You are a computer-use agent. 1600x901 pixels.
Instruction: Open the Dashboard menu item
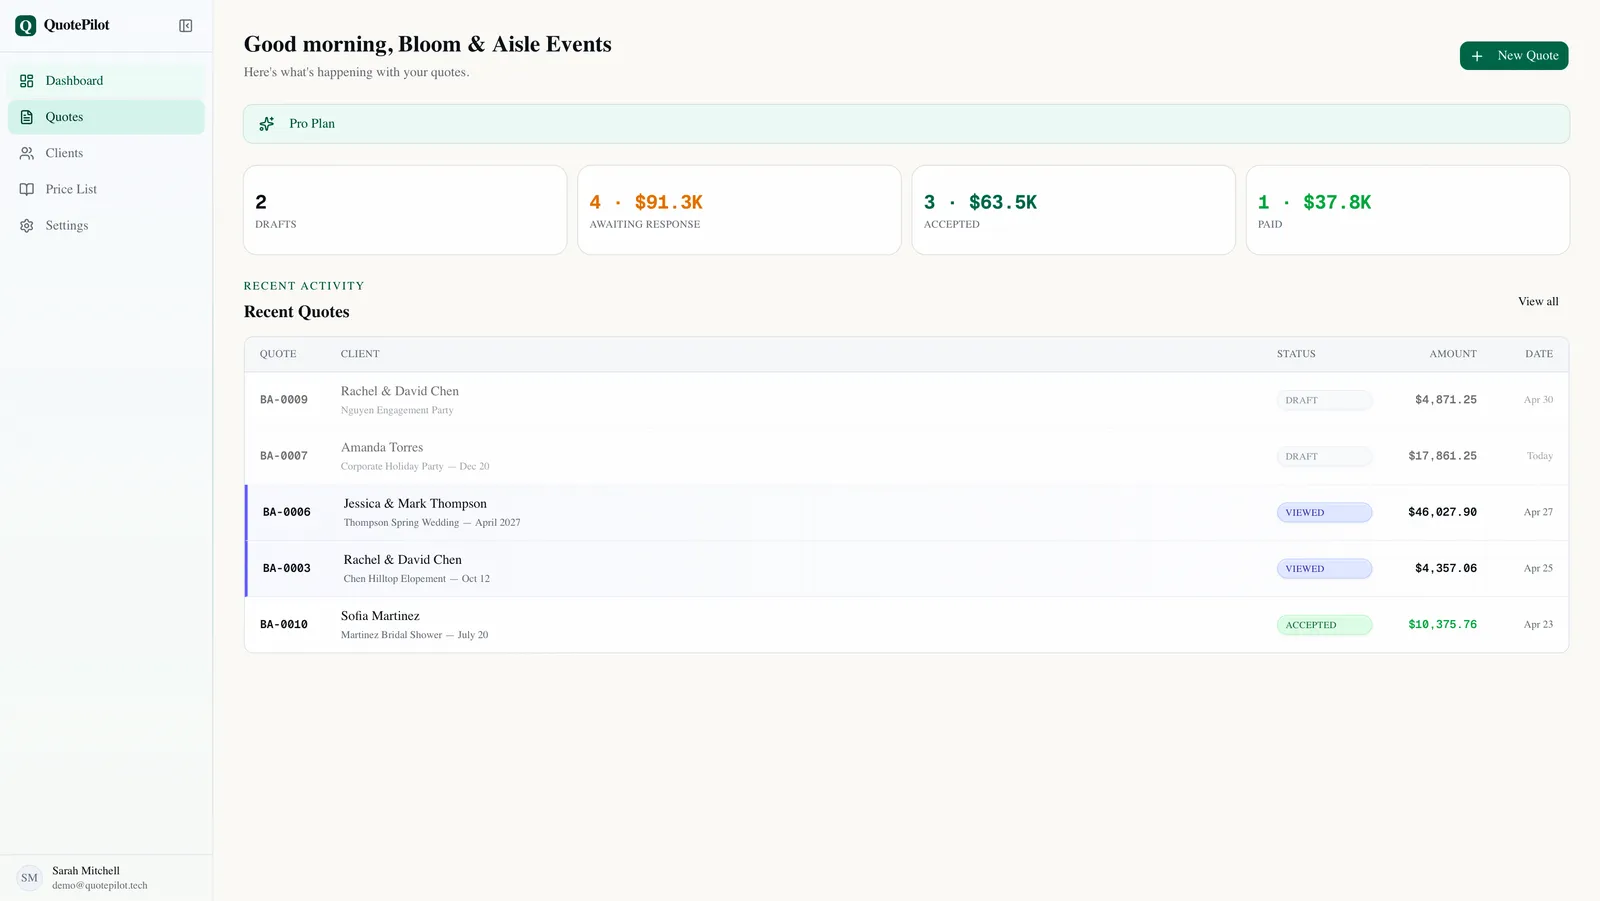pyautogui.click(x=106, y=81)
